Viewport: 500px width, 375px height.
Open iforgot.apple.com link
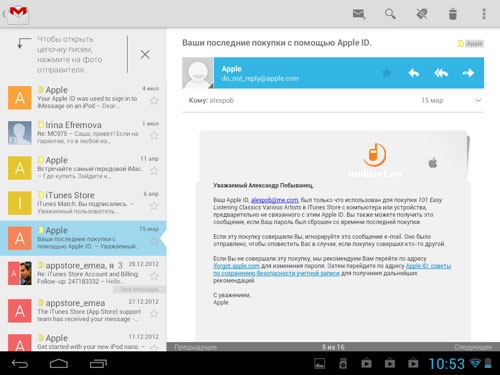[236, 266]
